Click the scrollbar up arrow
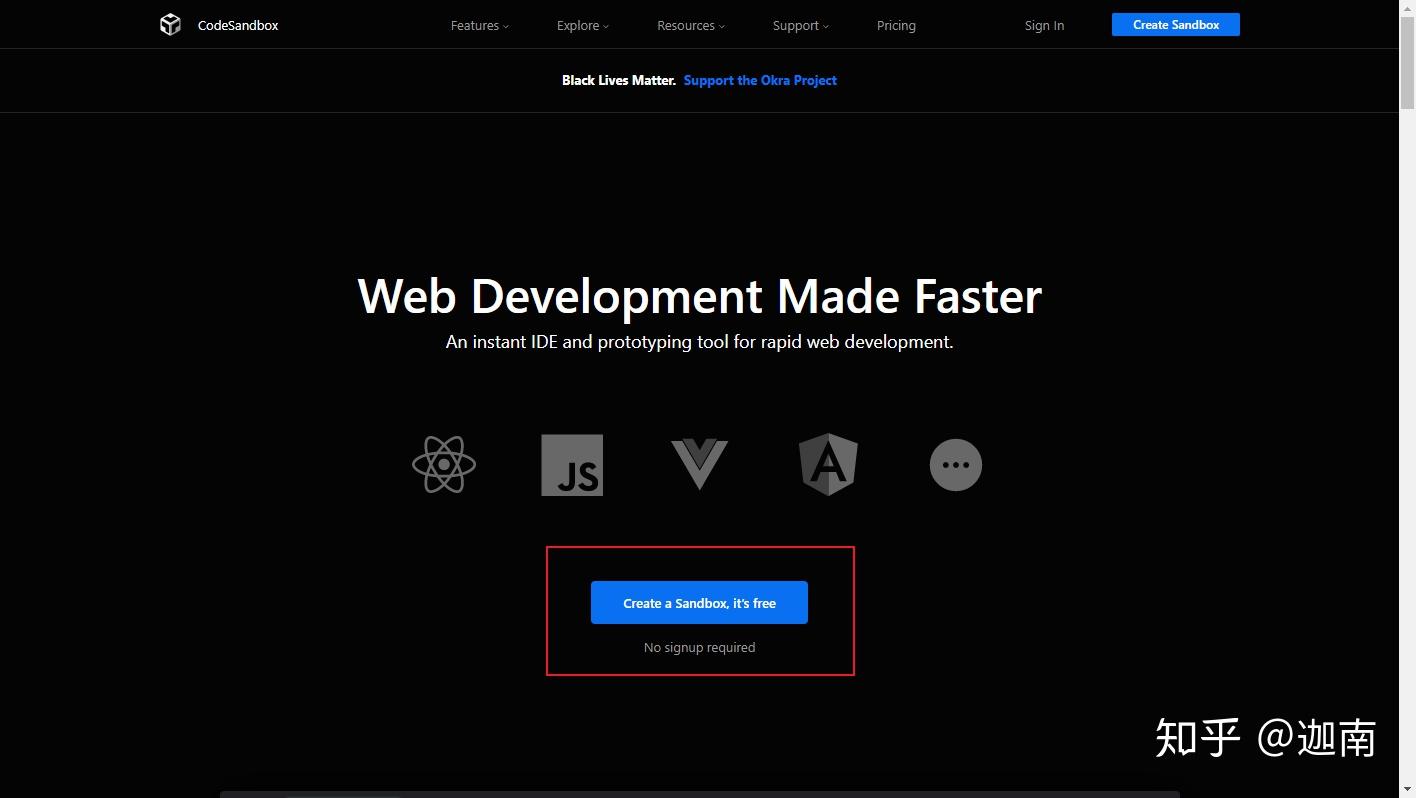The height and width of the screenshot is (798, 1416). pos(1407,8)
